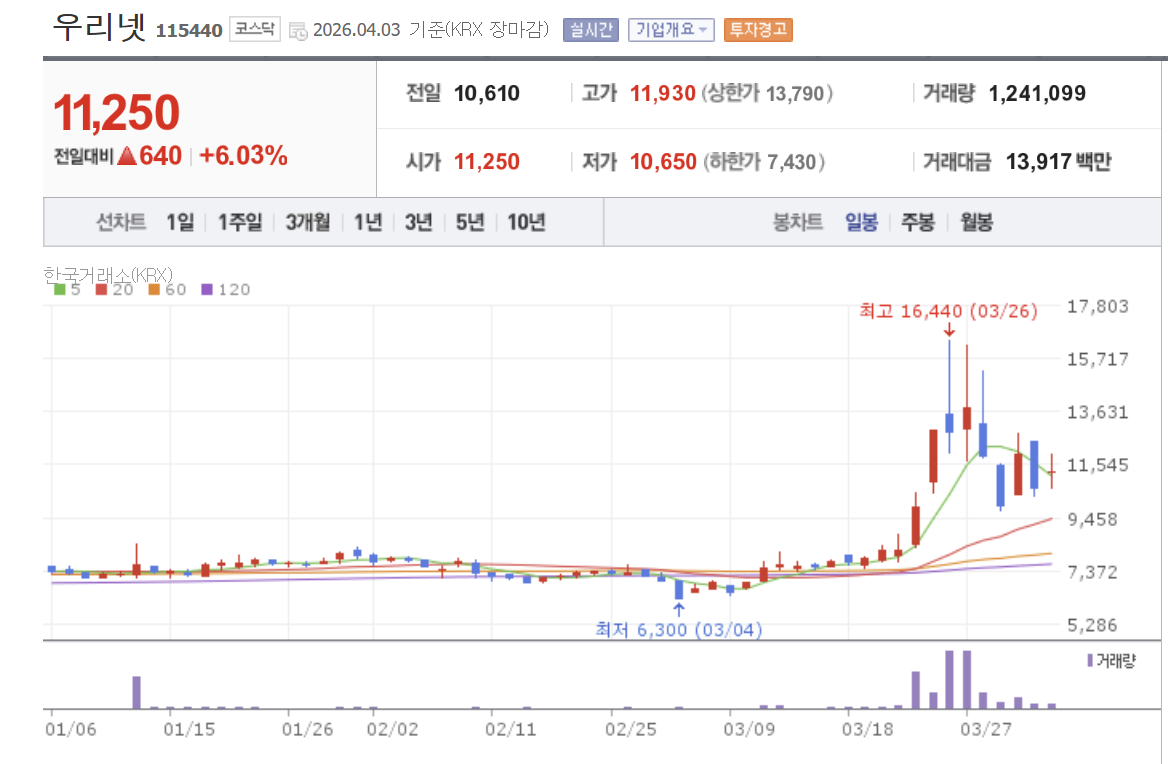The height and width of the screenshot is (764, 1168).
Task: Click the stock code 115440
Action: [189, 31]
